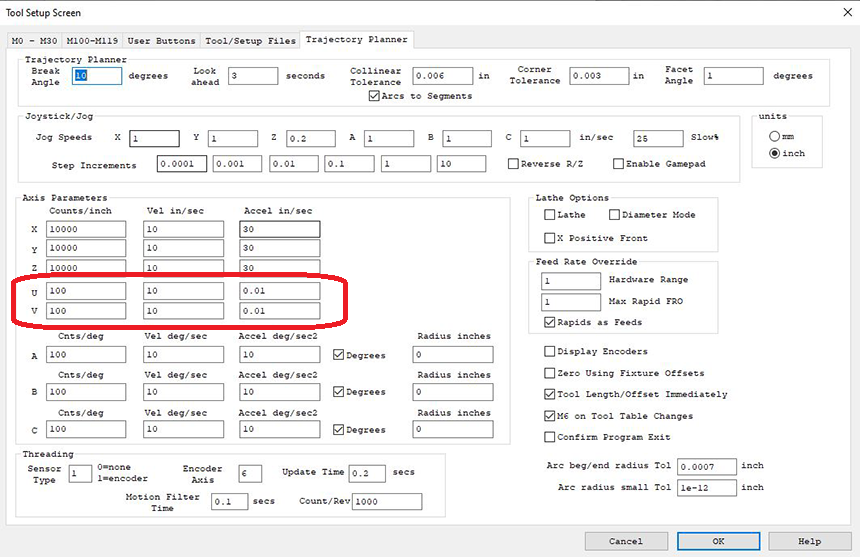This screenshot has height=557, width=860.
Task: Open the M100-M119 tab
Action: (x=95, y=41)
